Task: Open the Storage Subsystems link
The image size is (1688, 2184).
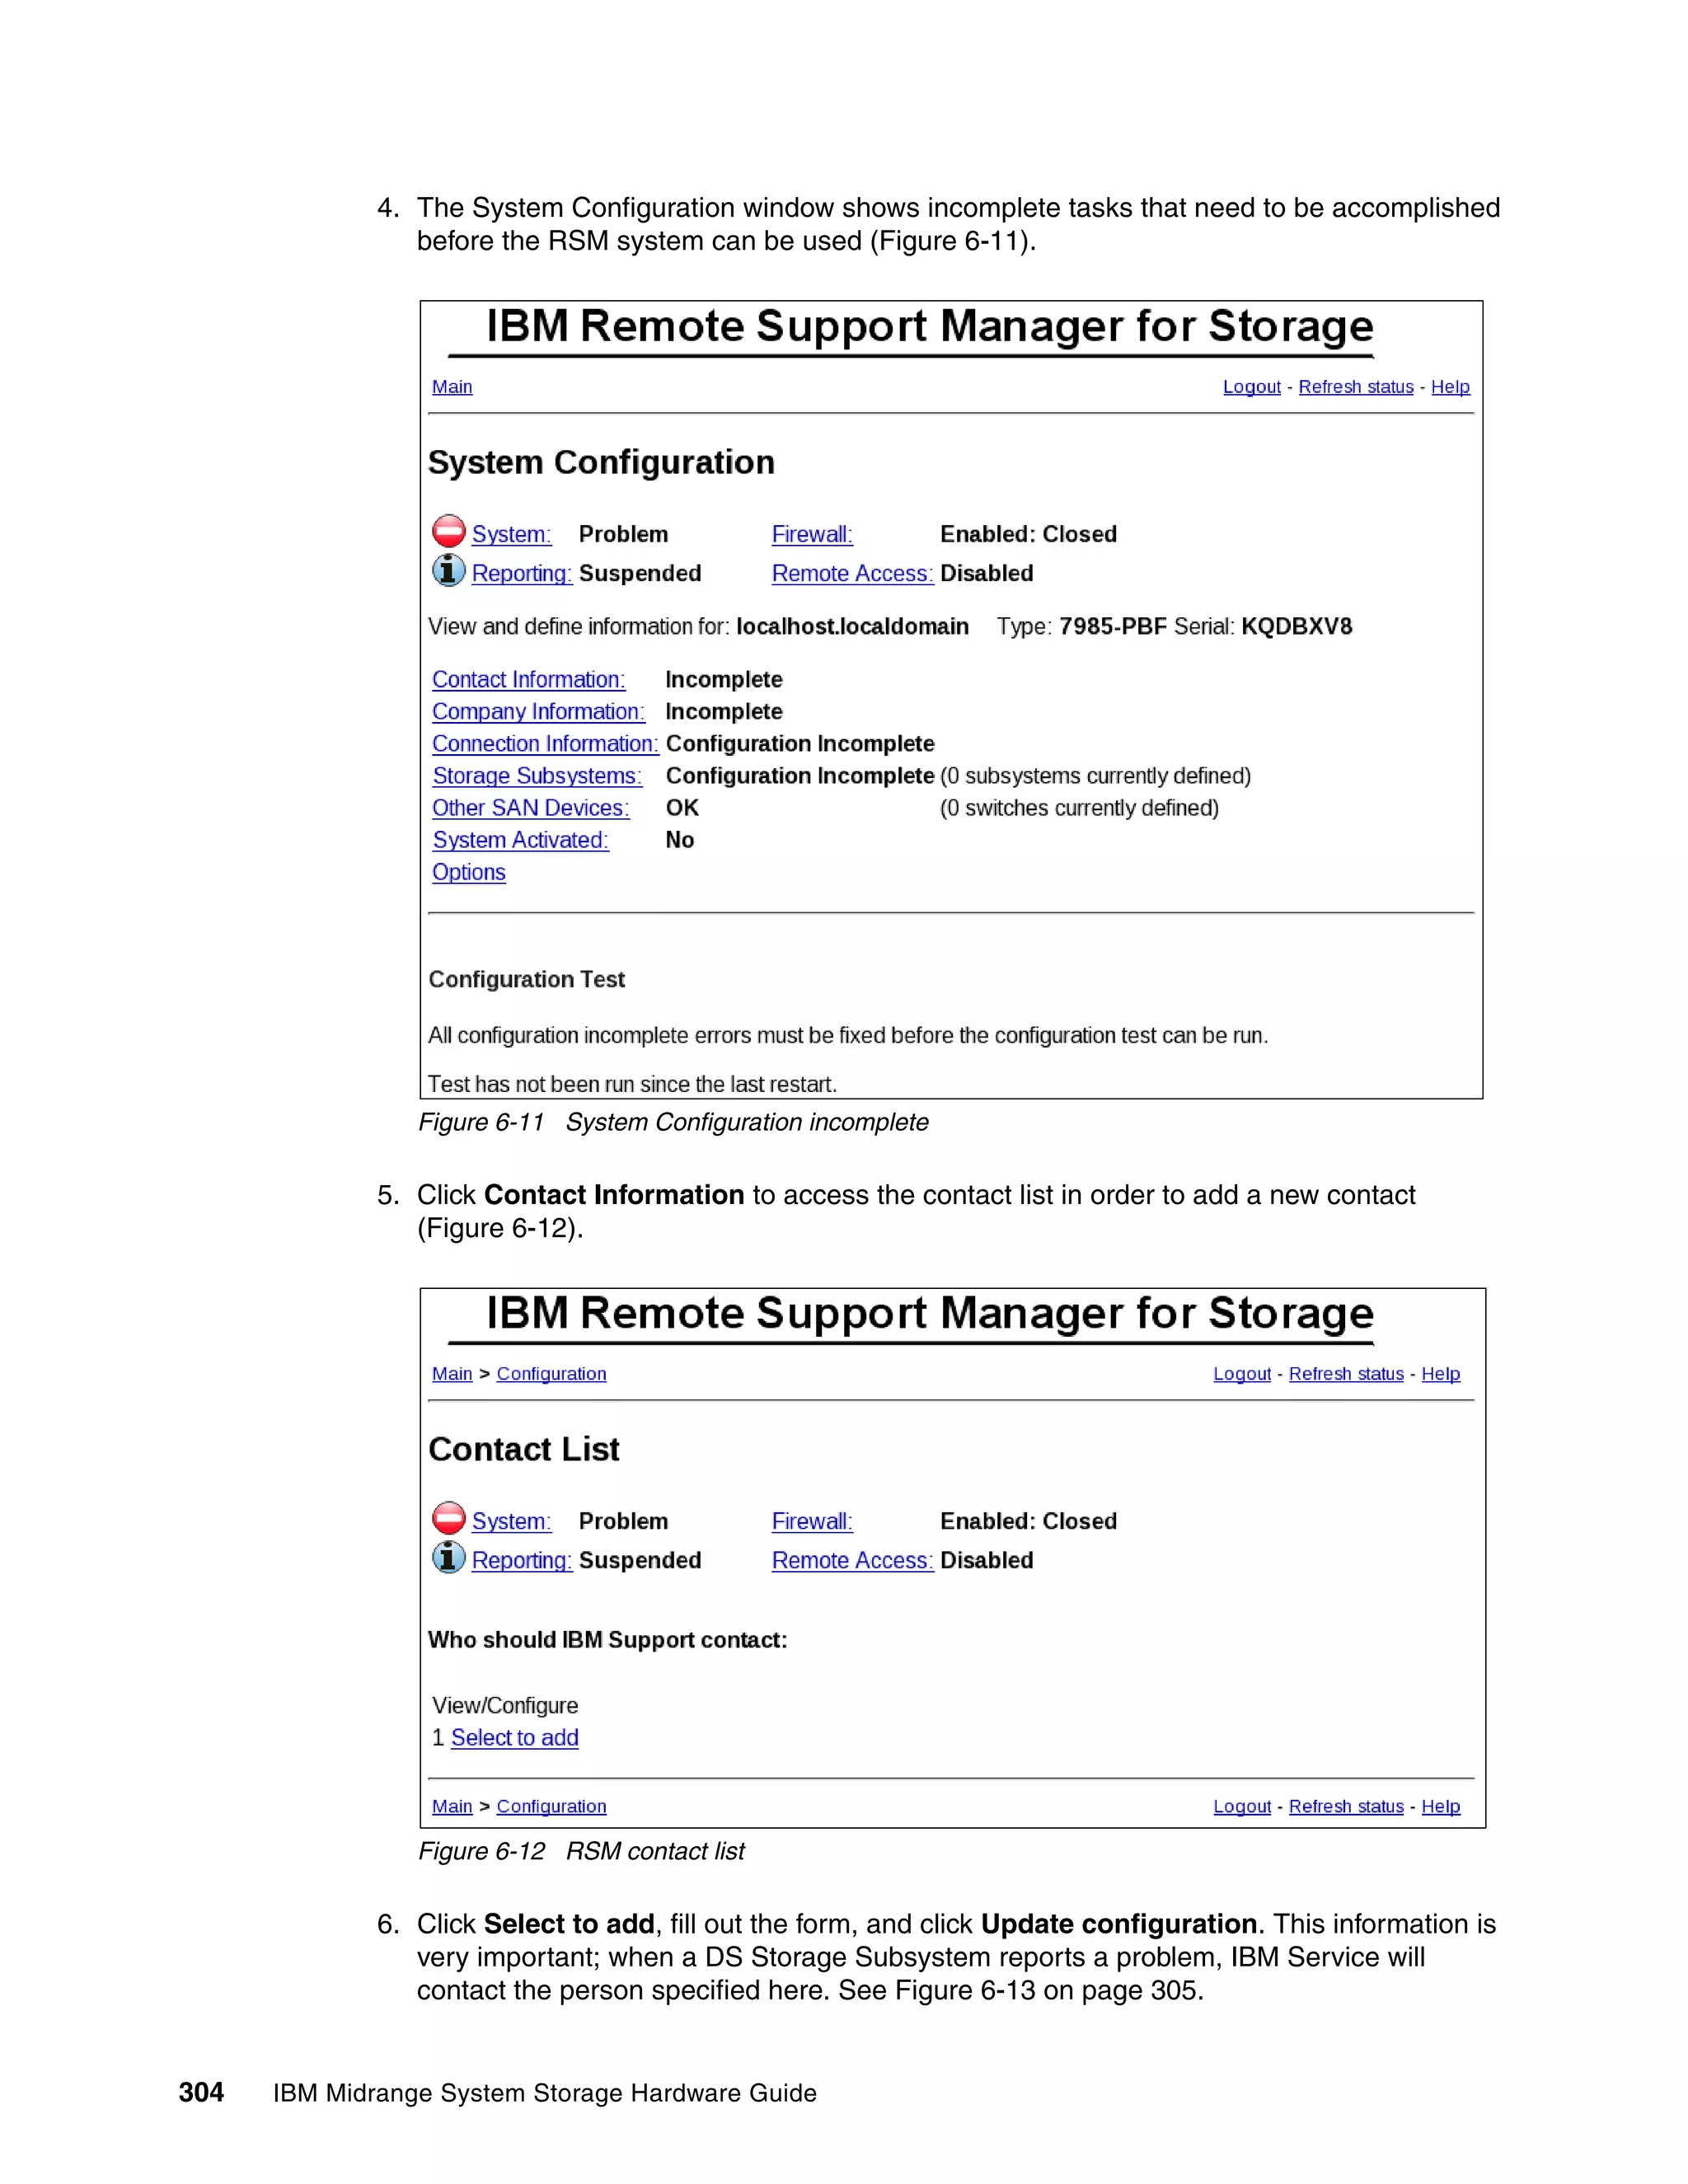Action: pyautogui.click(x=537, y=776)
